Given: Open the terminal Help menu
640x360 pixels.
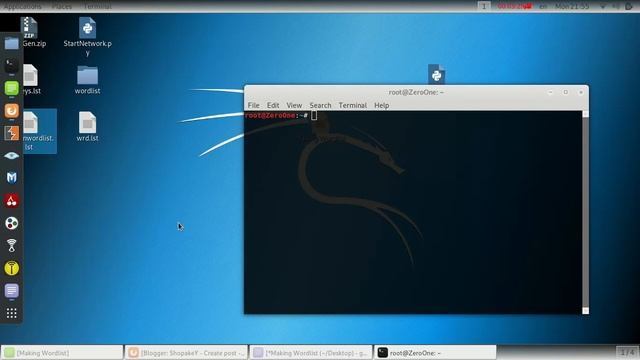Looking at the screenshot, I should pyautogui.click(x=382, y=105).
